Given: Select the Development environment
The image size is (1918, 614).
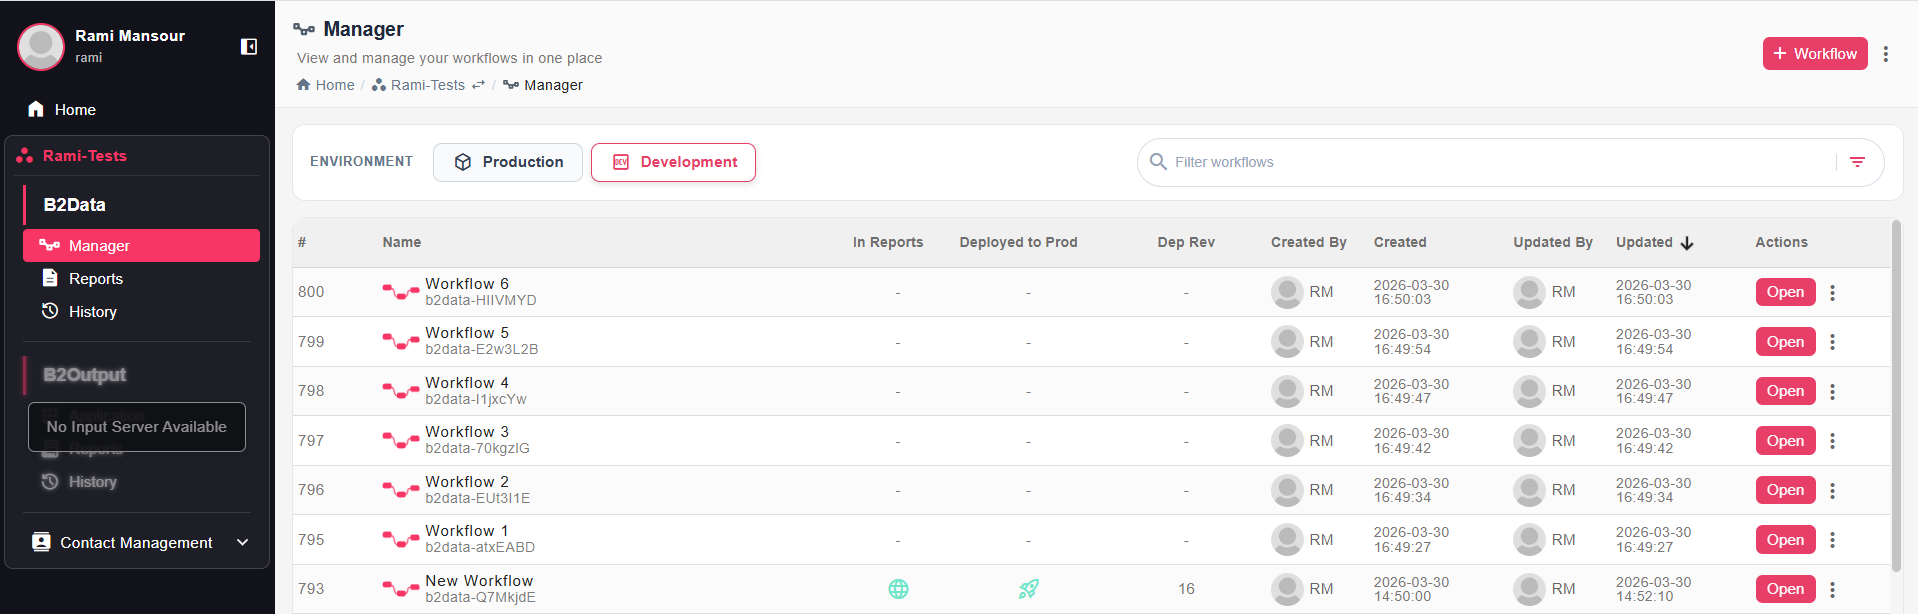Looking at the screenshot, I should coord(673,162).
